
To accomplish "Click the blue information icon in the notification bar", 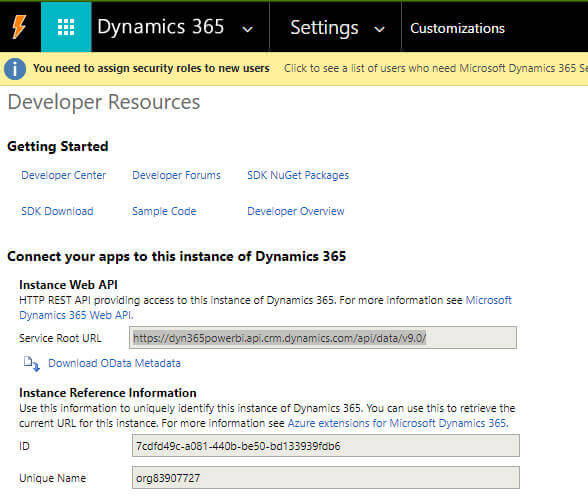I will 15,69.
